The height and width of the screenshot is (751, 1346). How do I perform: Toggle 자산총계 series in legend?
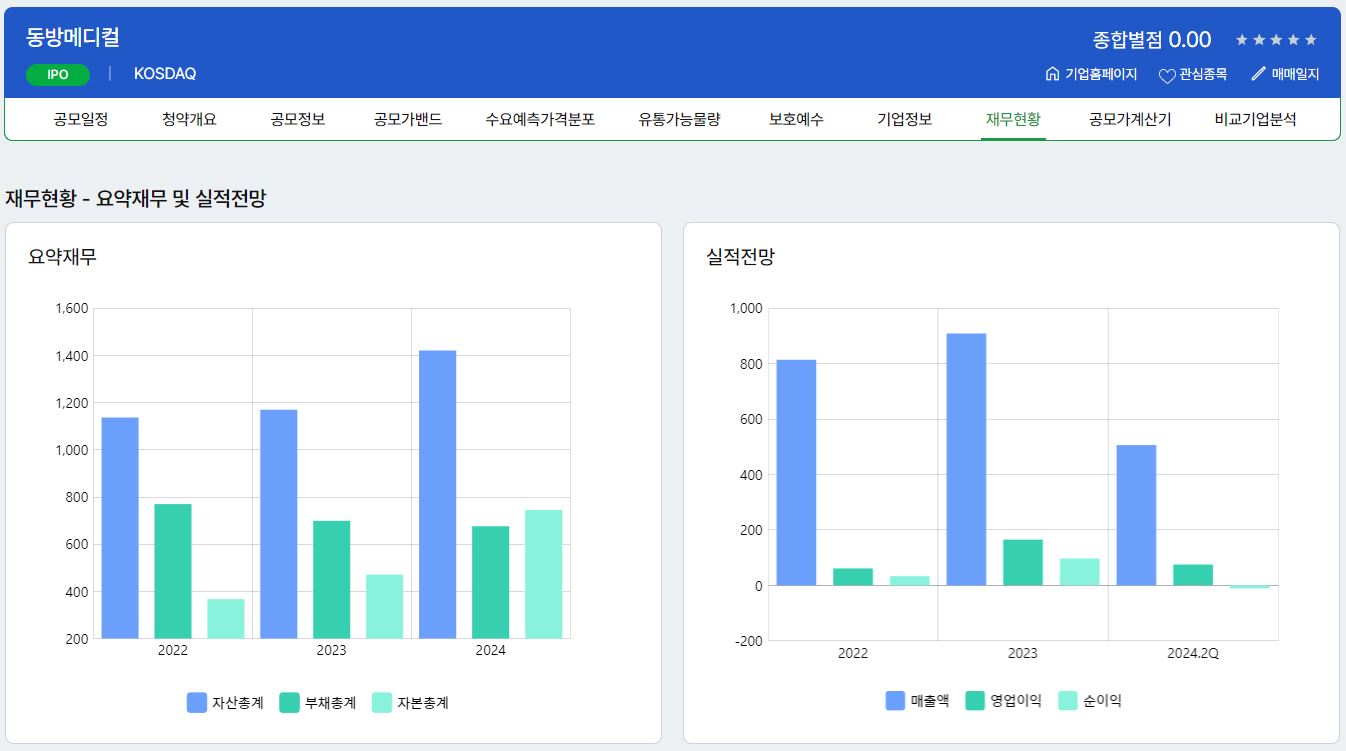pos(226,703)
